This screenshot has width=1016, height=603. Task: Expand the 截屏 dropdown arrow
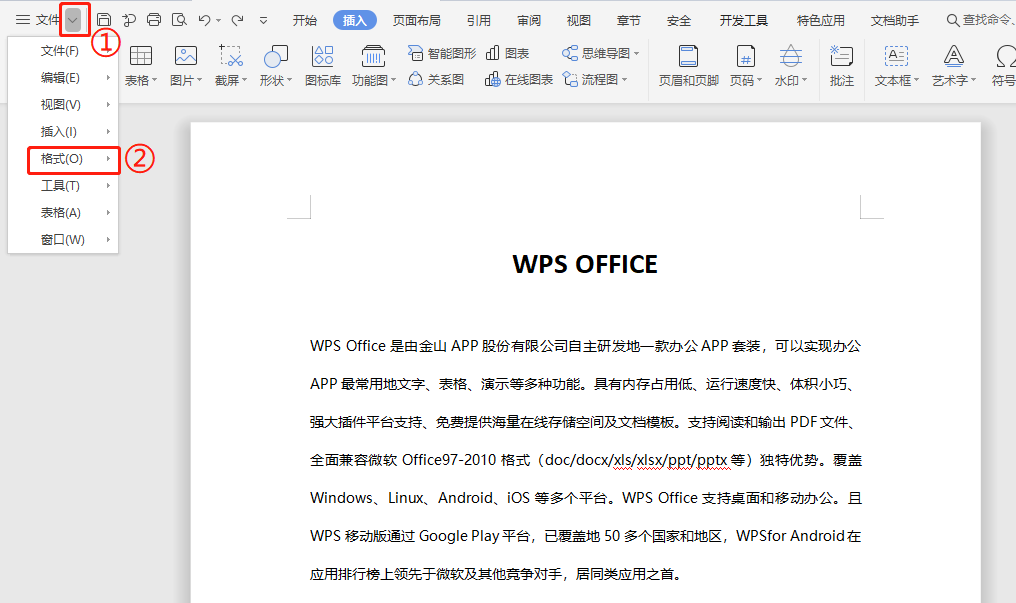244,80
